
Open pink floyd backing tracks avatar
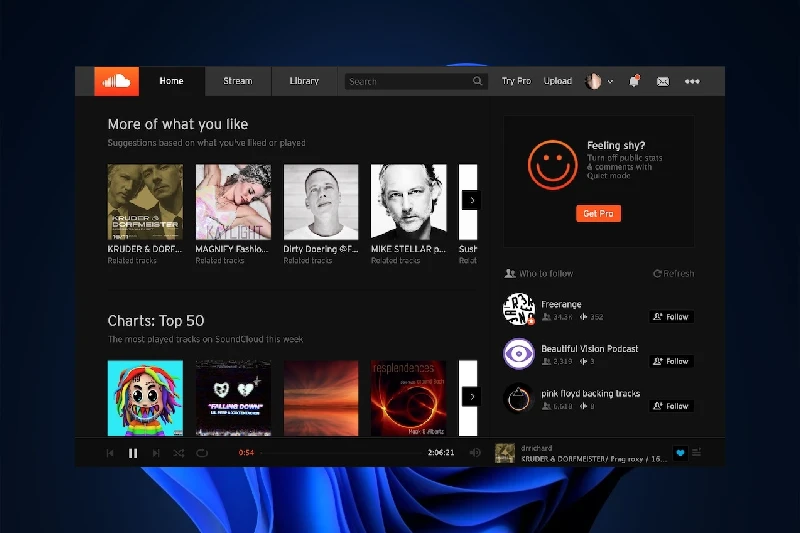[519, 398]
